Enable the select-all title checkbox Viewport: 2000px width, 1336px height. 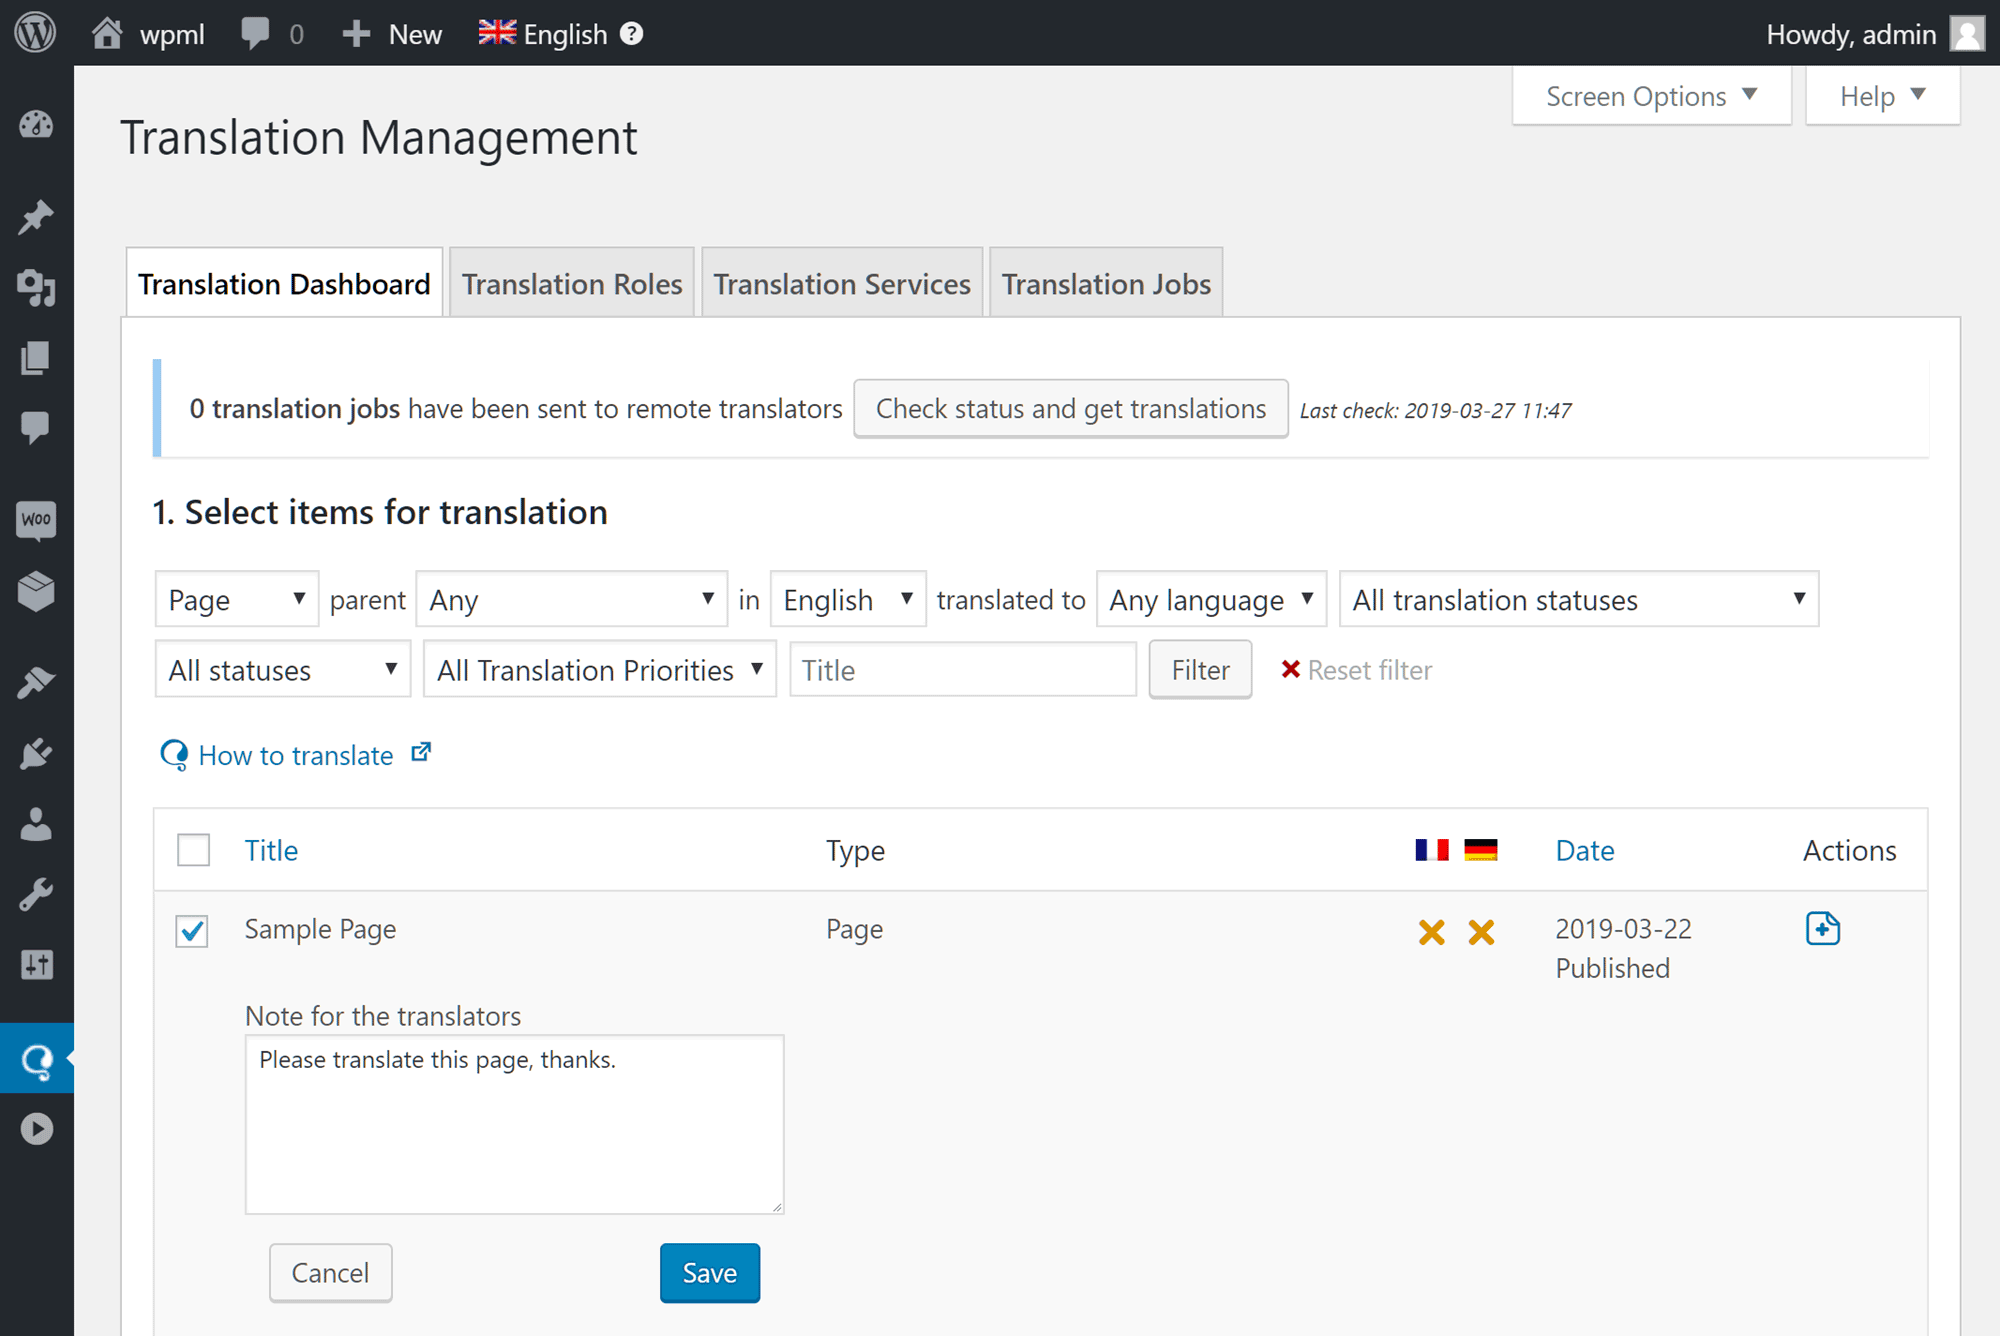(192, 850)
